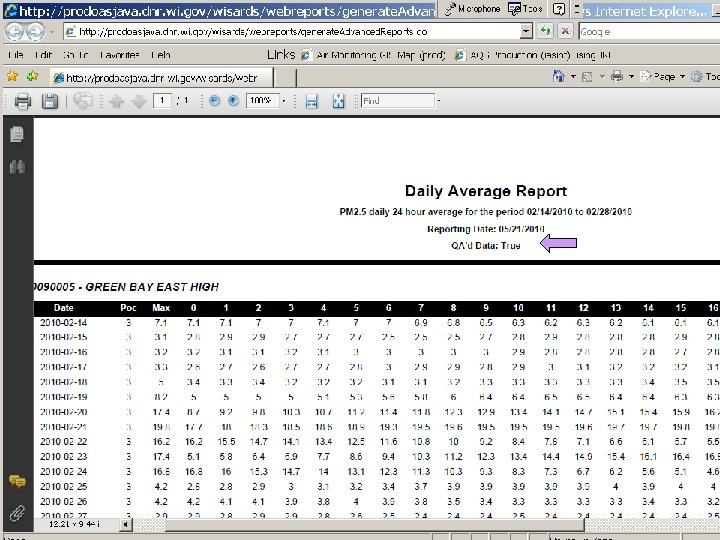This screenshot has width=720, height=540.
Task: Open the new blank tab button
Action: click(285, 78)
